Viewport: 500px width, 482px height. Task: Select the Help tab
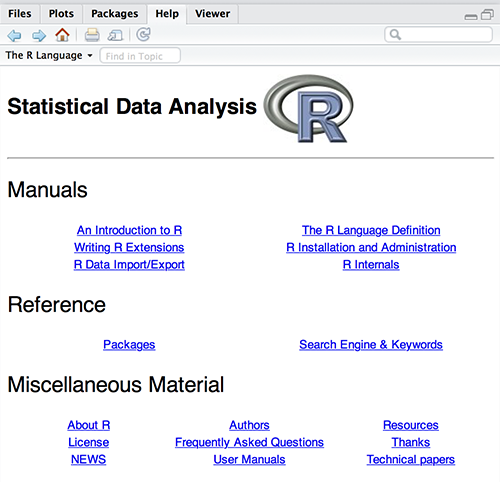pyautogui.click(x=167, y=14)
